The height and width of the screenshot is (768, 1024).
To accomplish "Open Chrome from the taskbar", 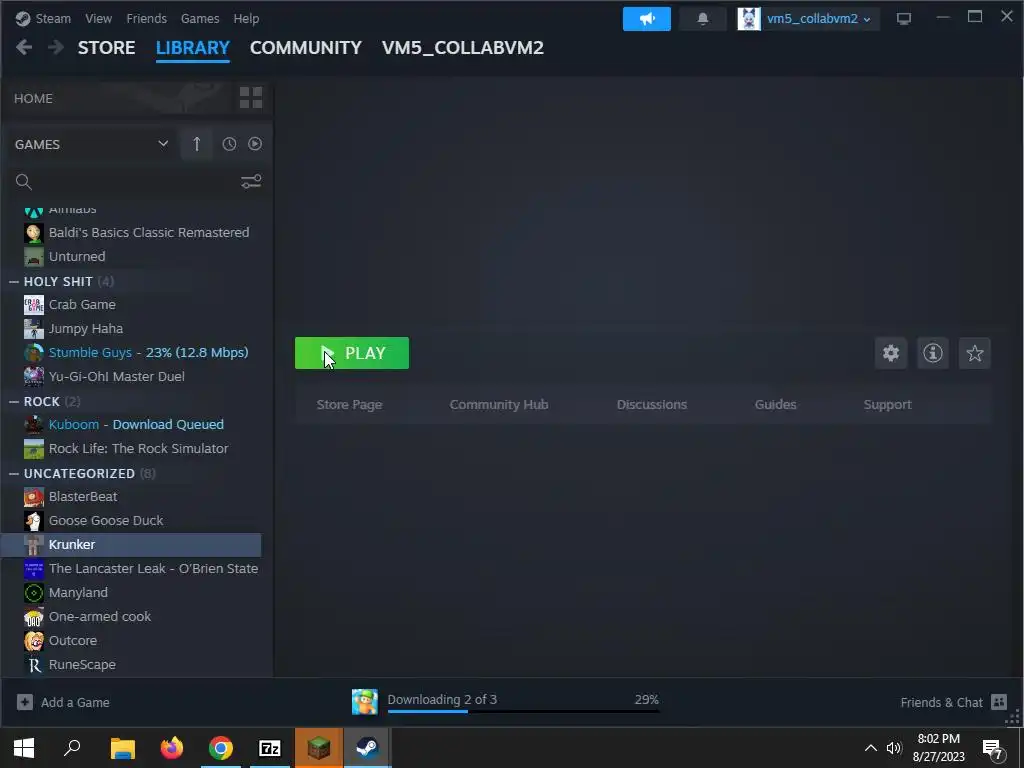I will (x=221, y=748).
